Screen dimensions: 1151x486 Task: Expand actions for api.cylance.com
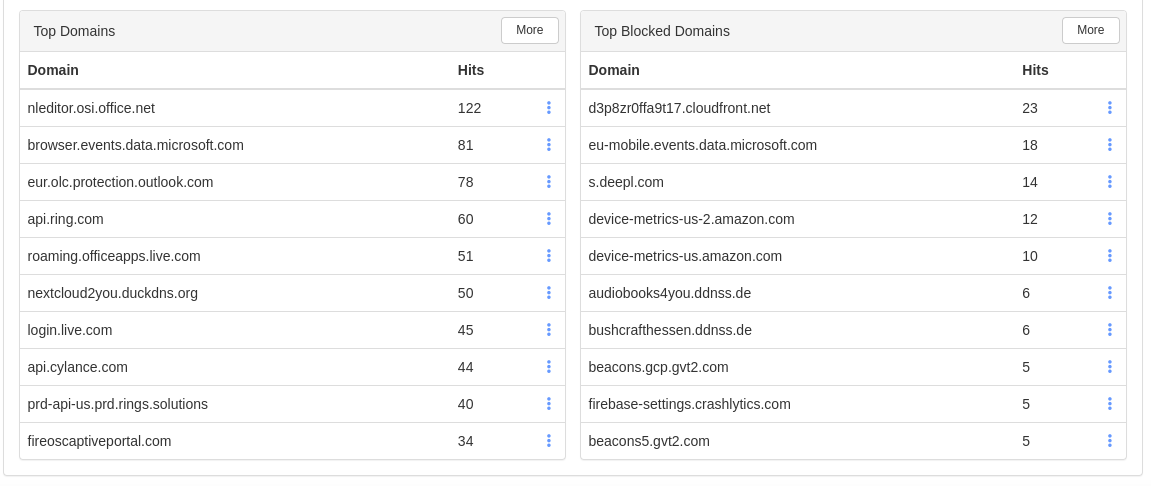[548, 366]
